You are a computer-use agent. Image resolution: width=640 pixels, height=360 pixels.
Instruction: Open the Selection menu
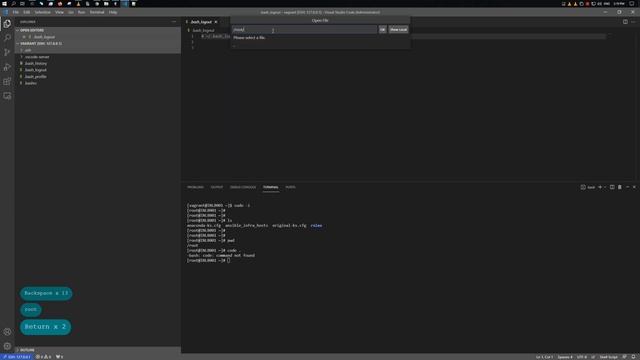pyautogui.click(x=42, y=12)
